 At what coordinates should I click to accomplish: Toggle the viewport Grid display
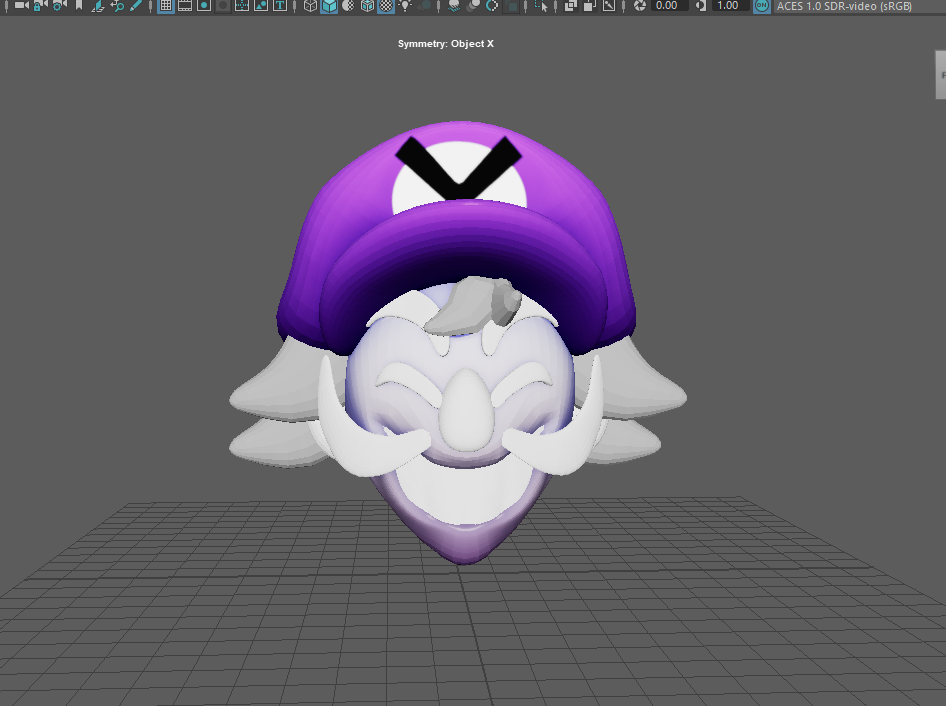tap(165, 5)
